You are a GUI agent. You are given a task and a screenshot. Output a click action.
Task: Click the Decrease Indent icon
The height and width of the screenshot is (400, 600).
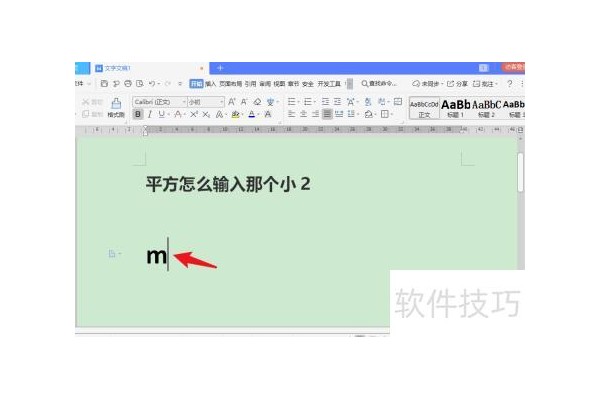[x=325, y=102]
